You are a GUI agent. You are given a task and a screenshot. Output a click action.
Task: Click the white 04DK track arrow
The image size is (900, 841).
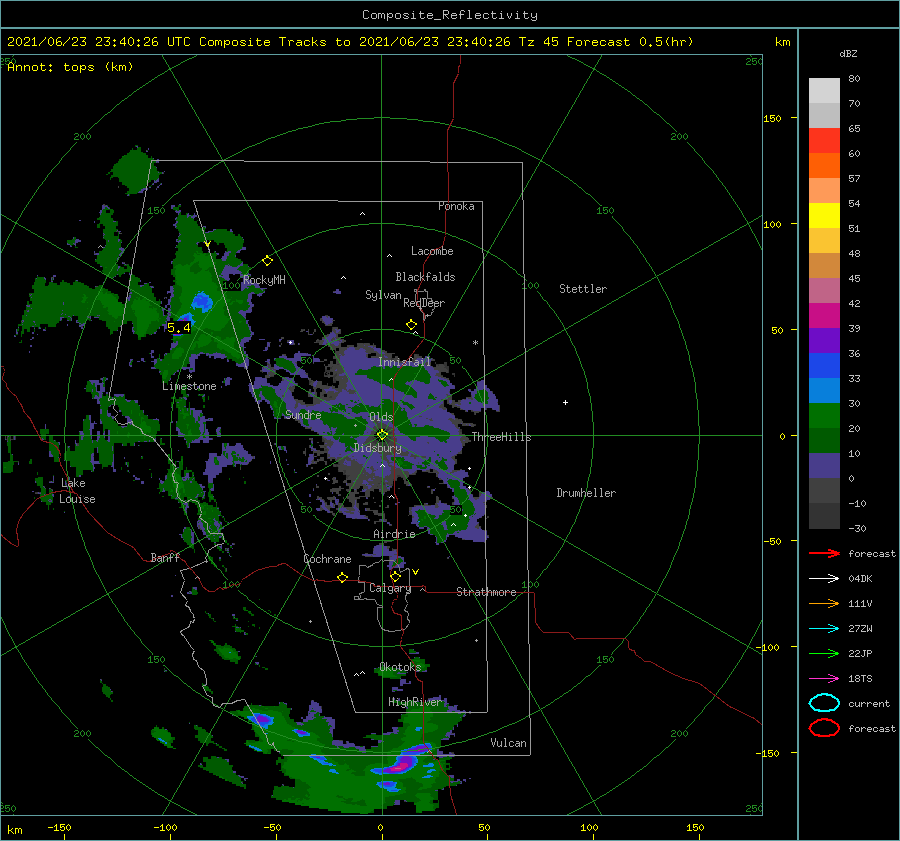(x=824, y=579)
